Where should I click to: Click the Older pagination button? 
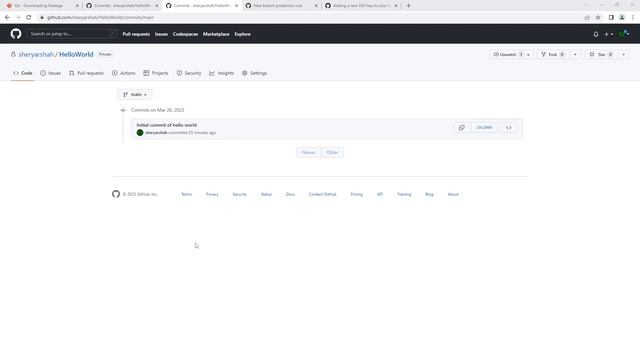click(332, 152)
